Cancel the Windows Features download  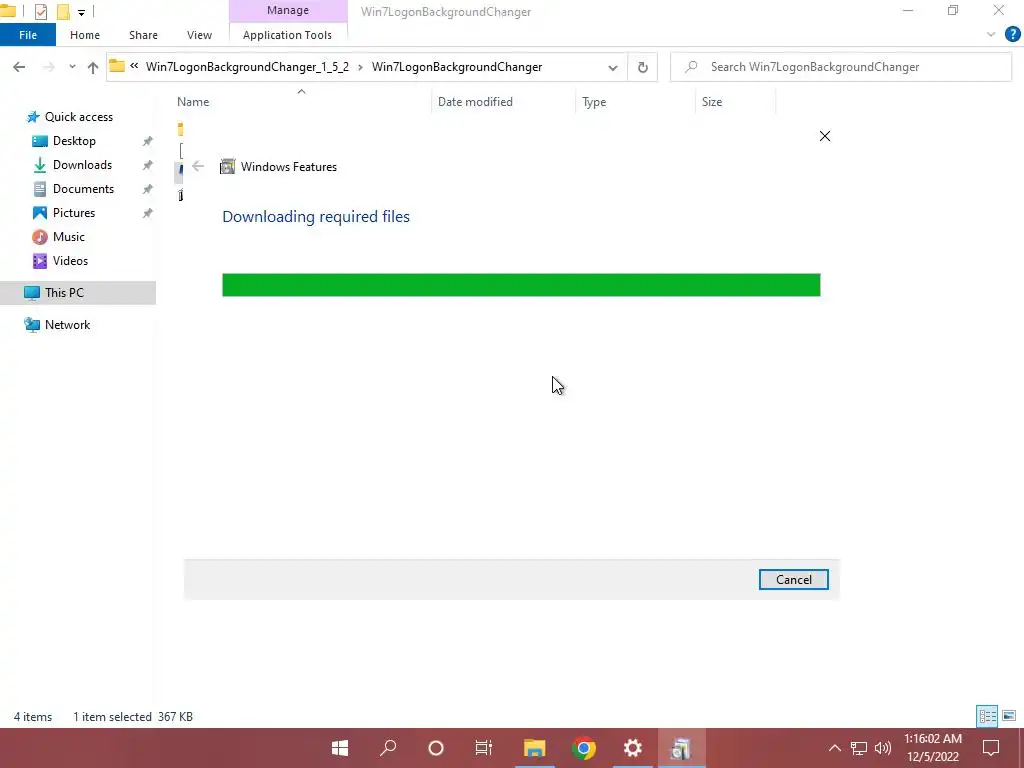pyautogui.click(x=793, y=579)
